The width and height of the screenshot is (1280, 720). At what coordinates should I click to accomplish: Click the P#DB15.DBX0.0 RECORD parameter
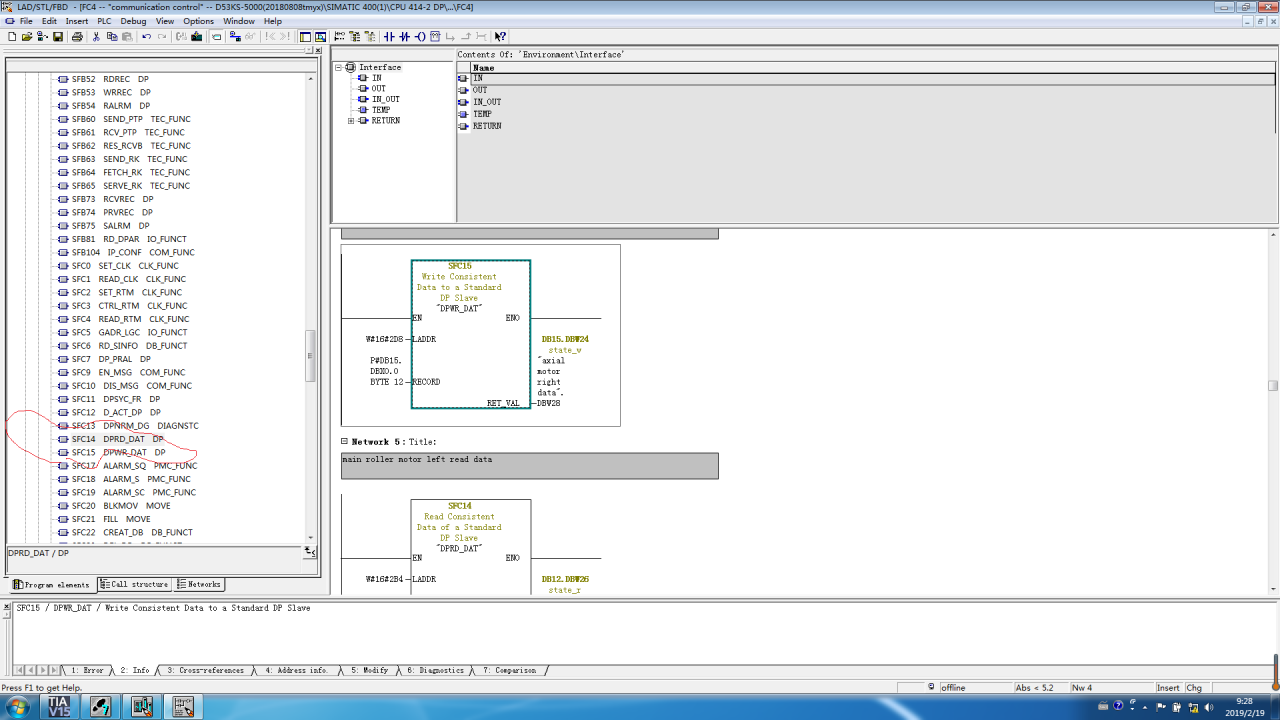point(385,371)
